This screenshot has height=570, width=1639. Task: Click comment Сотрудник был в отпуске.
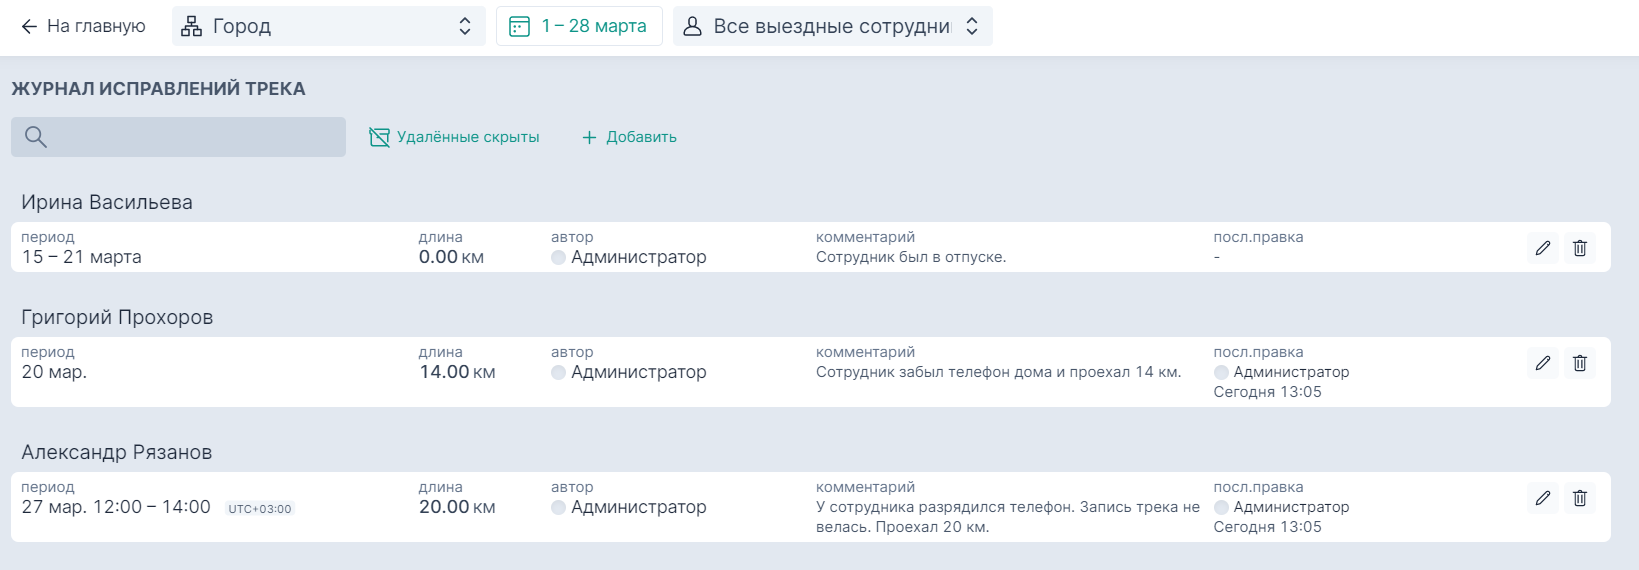pos(911,257)
